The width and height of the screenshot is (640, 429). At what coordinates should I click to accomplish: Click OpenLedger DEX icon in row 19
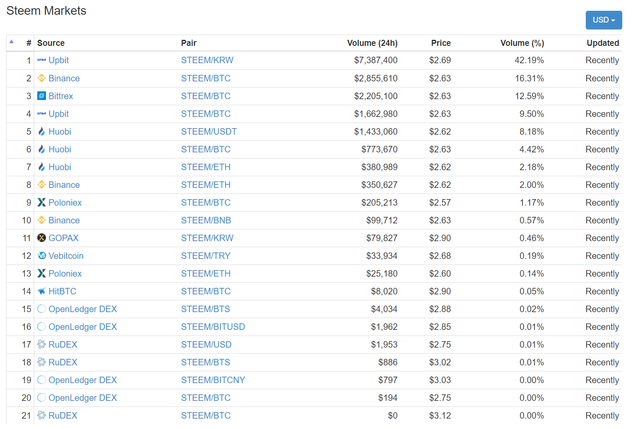(41, 380)
